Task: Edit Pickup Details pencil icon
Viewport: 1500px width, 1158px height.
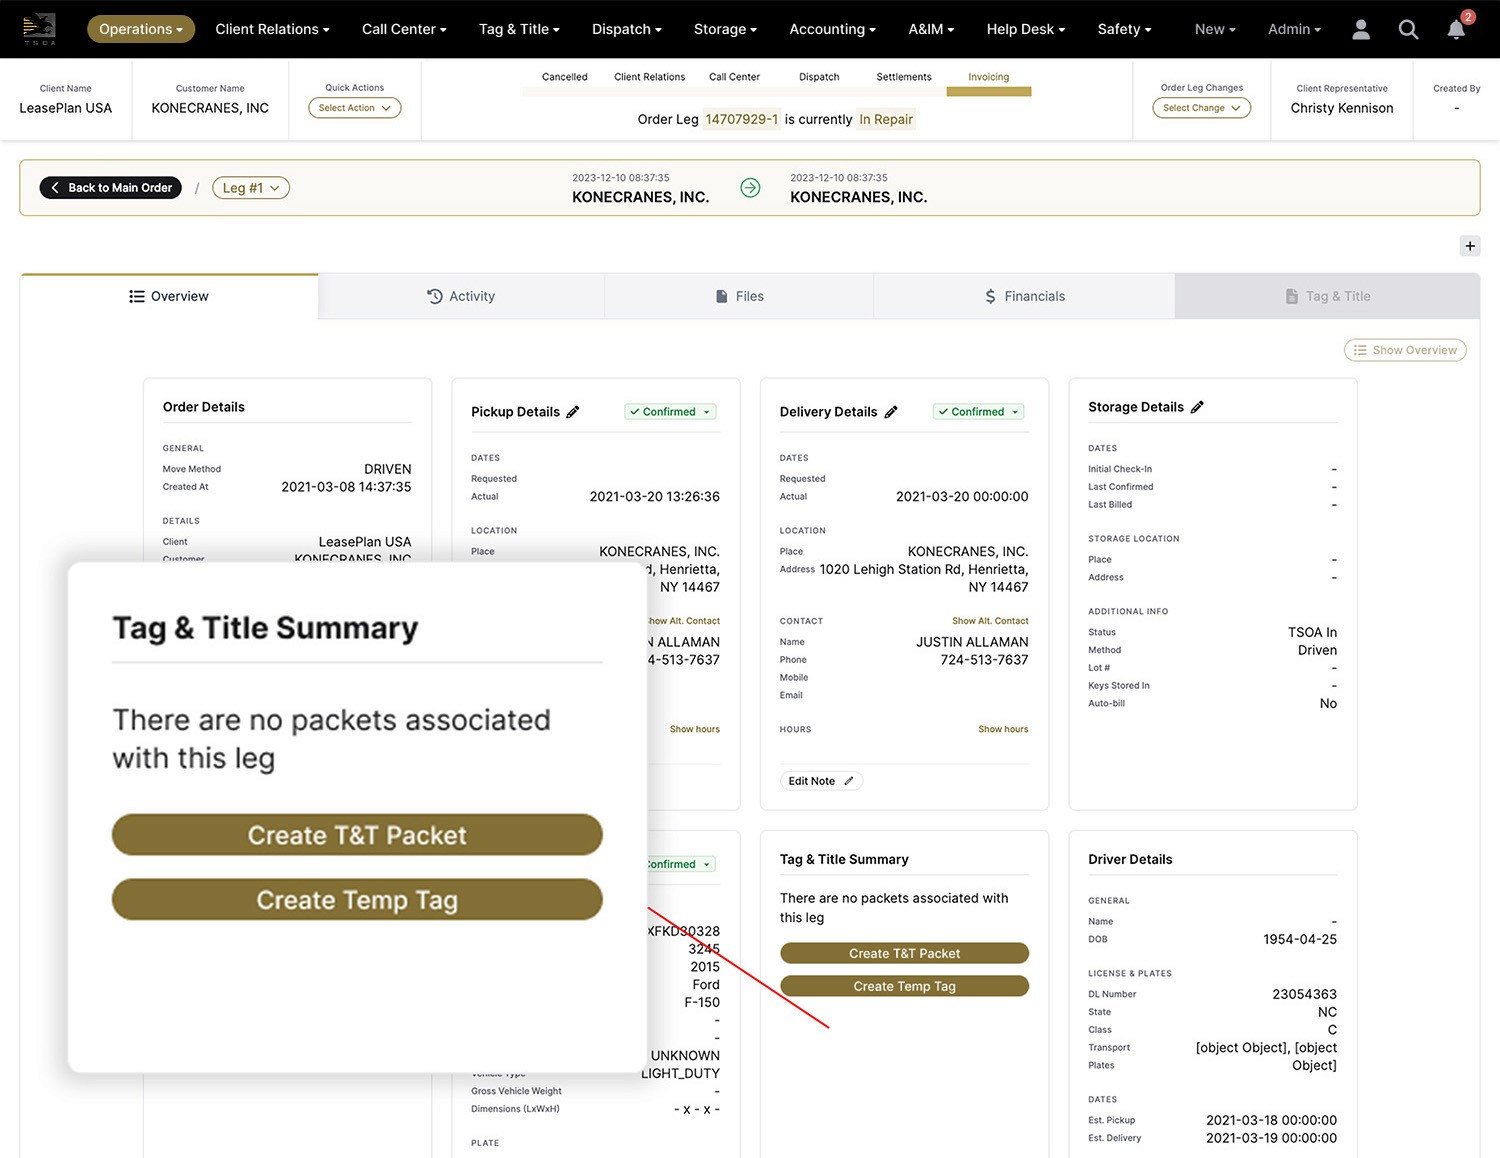Action: 573,412
